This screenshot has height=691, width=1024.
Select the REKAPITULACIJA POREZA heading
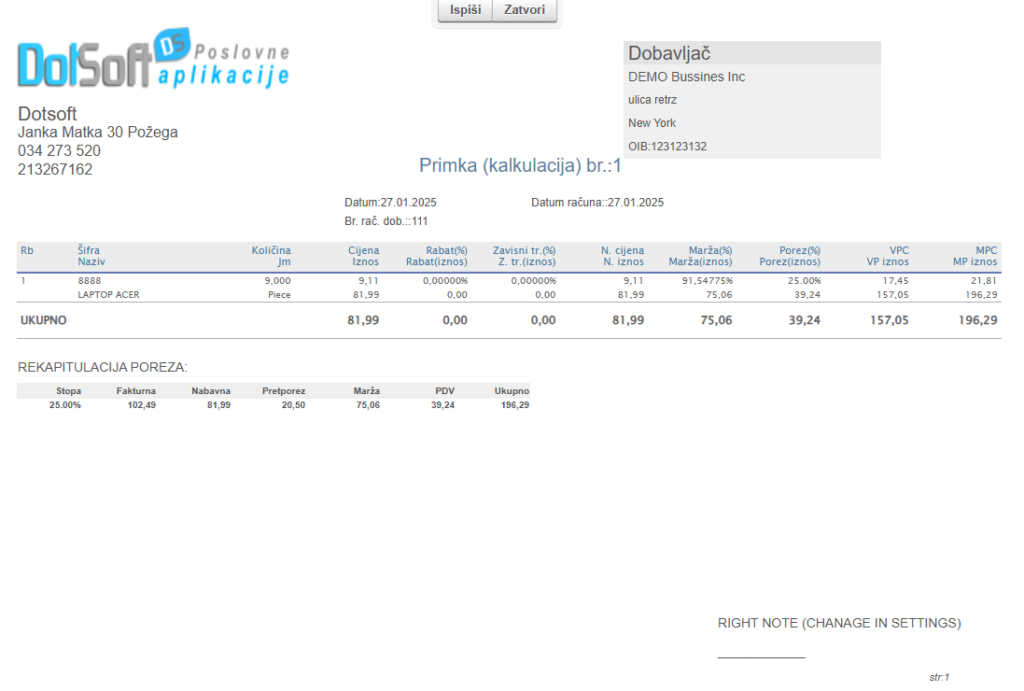102,368
